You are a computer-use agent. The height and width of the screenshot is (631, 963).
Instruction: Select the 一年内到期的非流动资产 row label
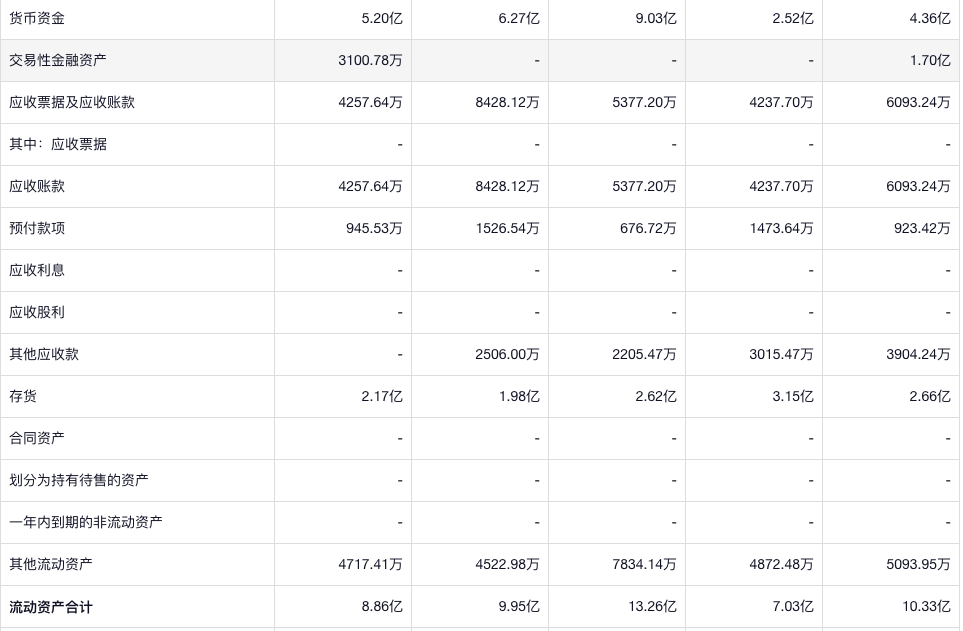point(86,522)
